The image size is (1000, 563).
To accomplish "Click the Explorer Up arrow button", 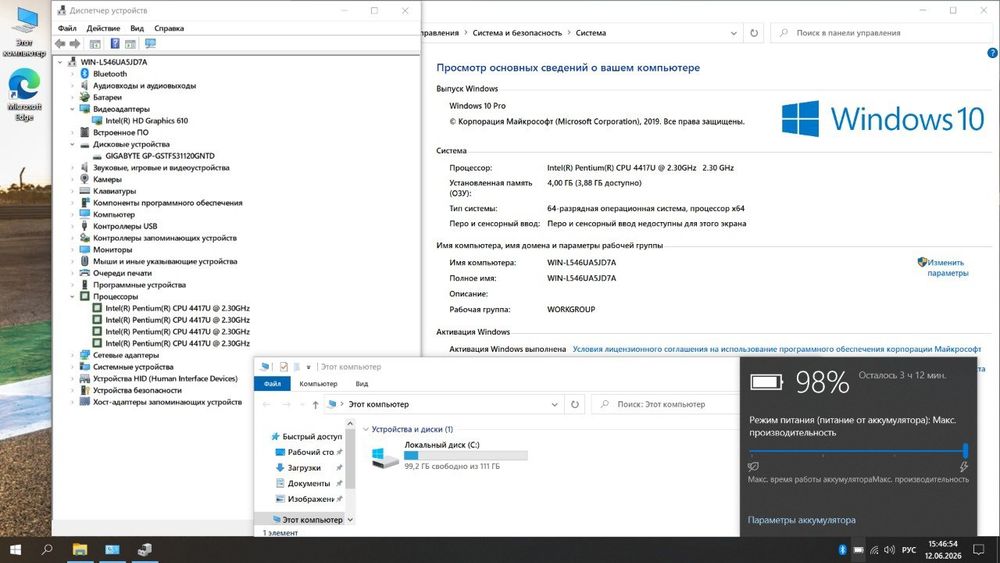I will 315,404.
